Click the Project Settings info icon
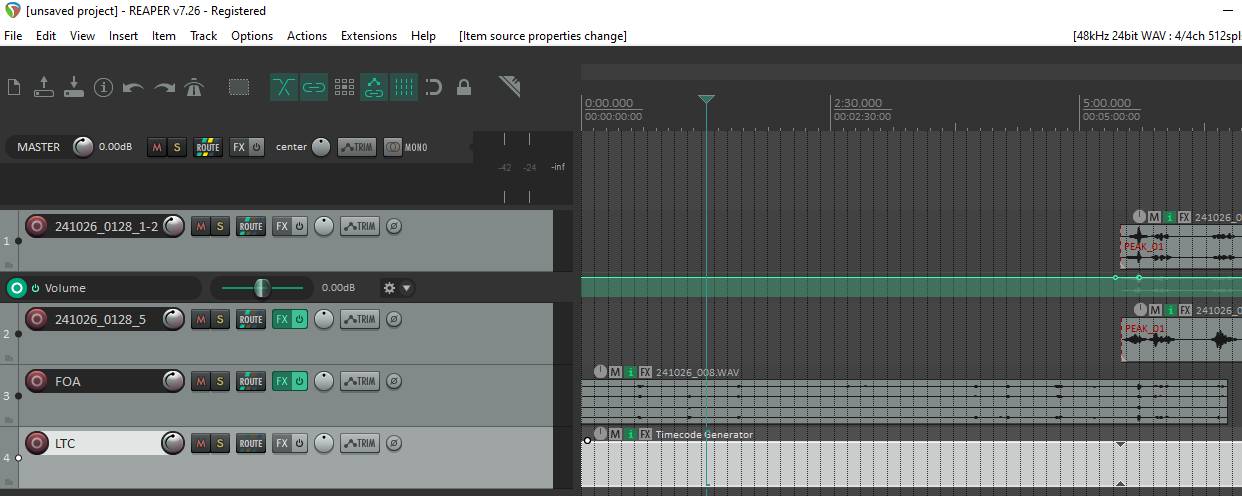This screenshot has height=496, width=1242. (103, 88)
